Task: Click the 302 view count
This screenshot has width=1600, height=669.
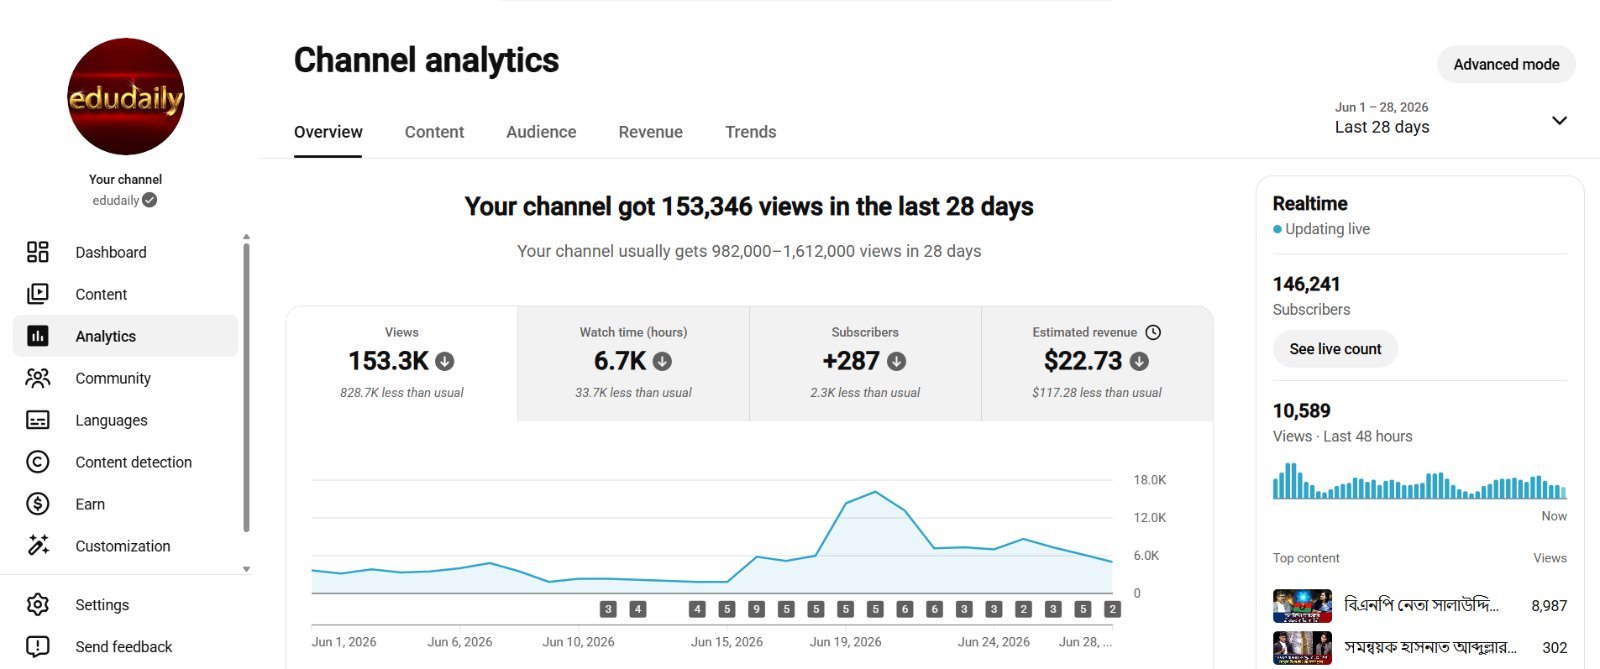Action: point(1555,648)
